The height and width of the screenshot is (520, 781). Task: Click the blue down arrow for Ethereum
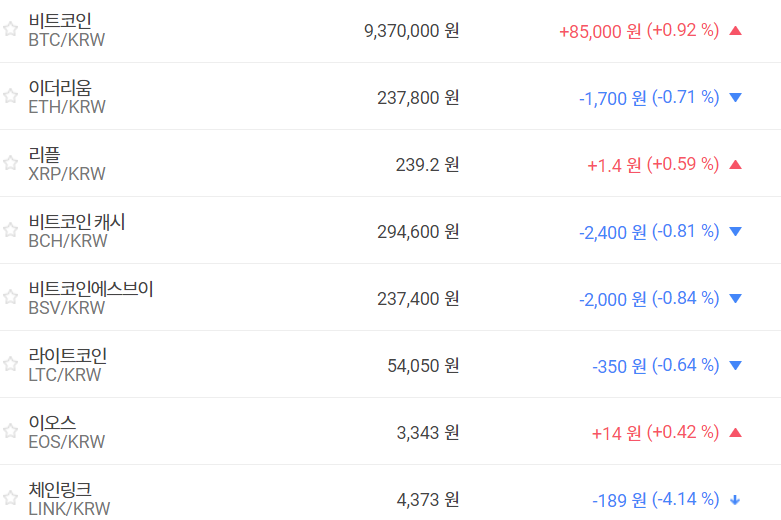736,97
